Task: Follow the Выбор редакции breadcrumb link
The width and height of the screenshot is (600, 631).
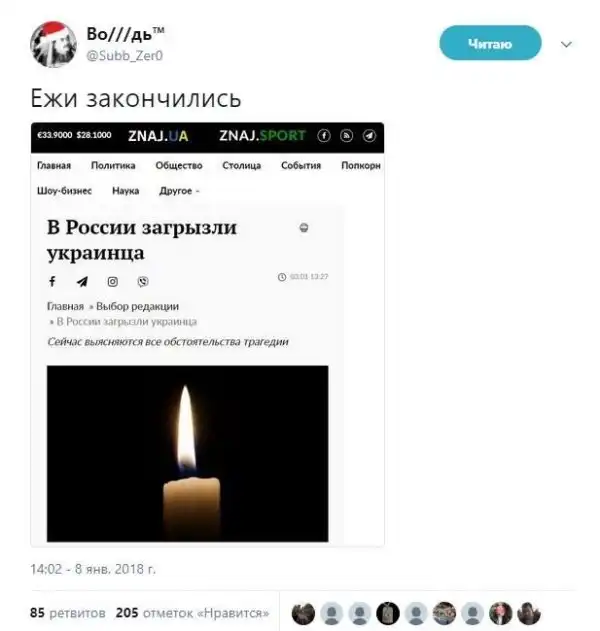Action: [x=137, y=306]
